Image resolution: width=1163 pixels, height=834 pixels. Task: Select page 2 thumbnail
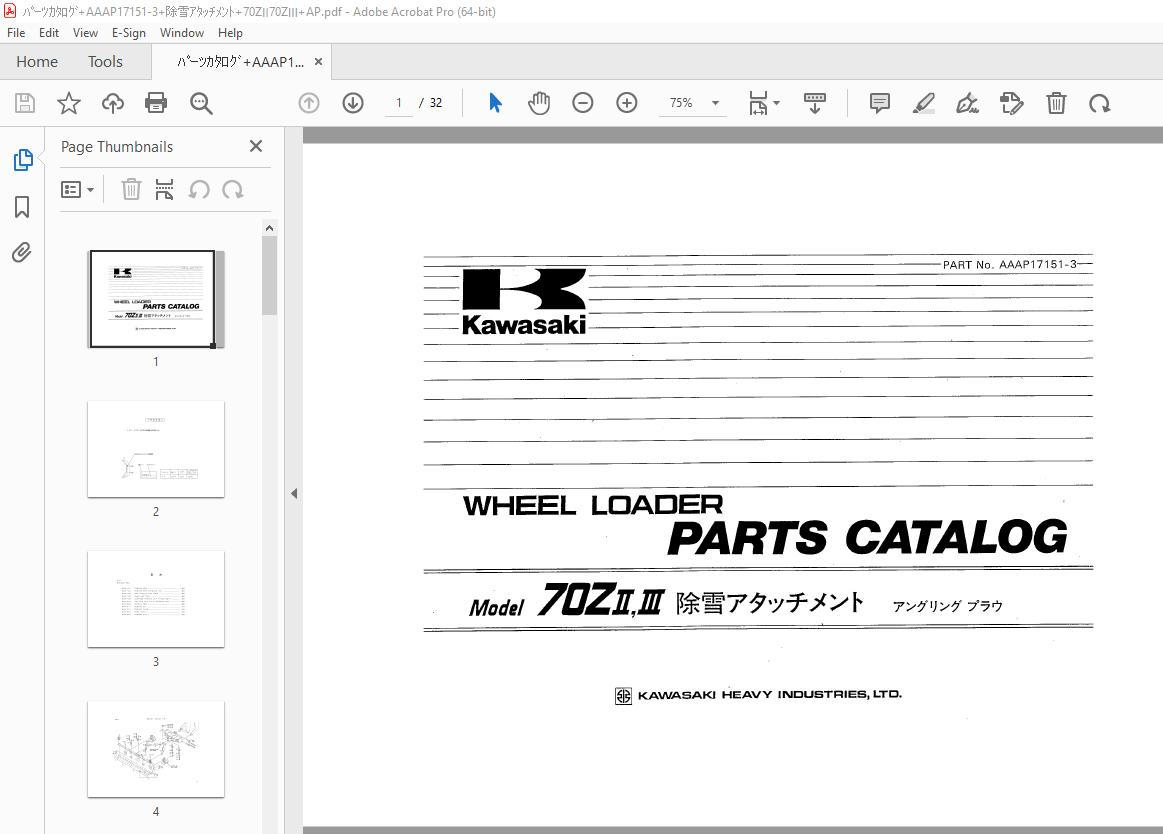pos(156,449)
